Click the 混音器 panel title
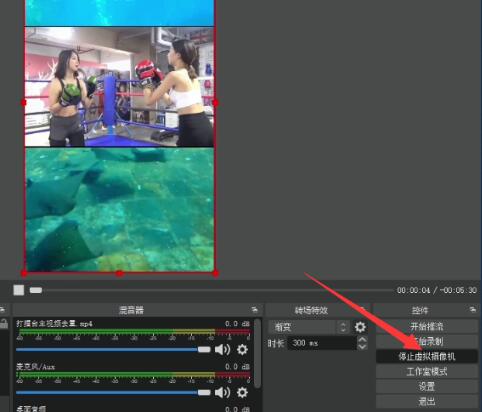Image resolution: width=482 pixels, height=412 pixels. (x=131, y=310)
